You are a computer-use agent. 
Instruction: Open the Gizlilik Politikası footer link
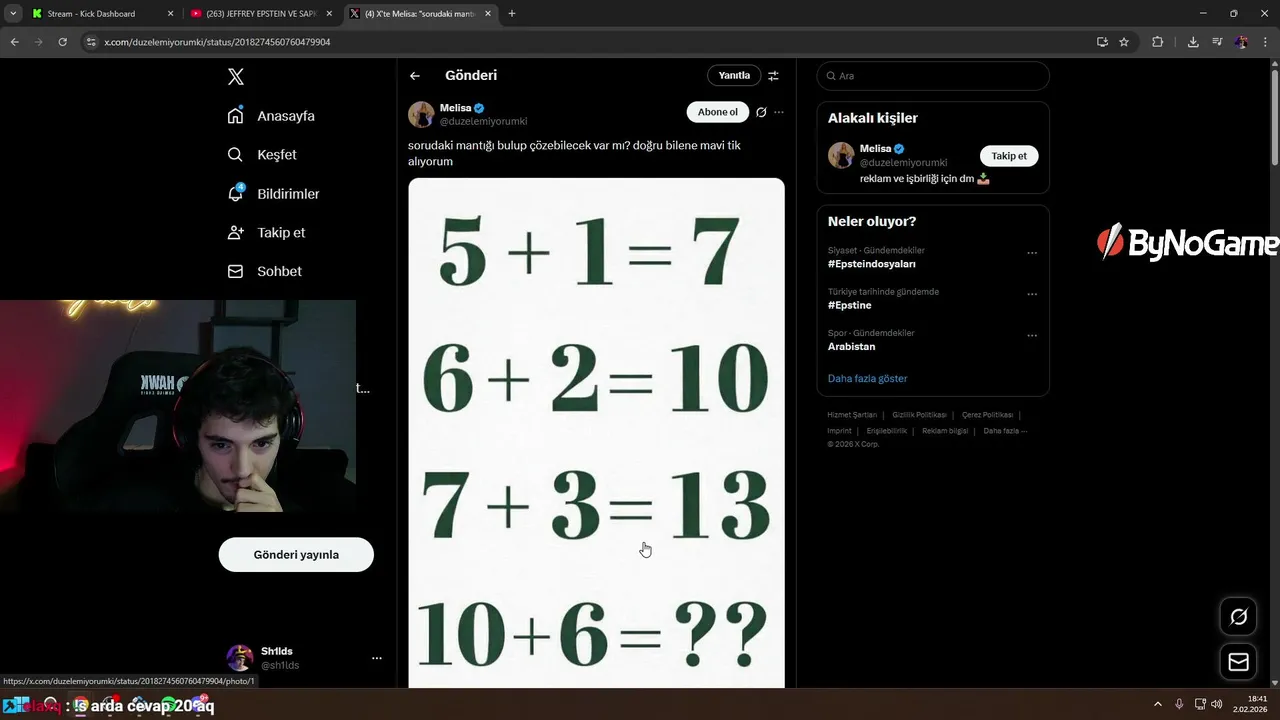[x=919, y=415]
